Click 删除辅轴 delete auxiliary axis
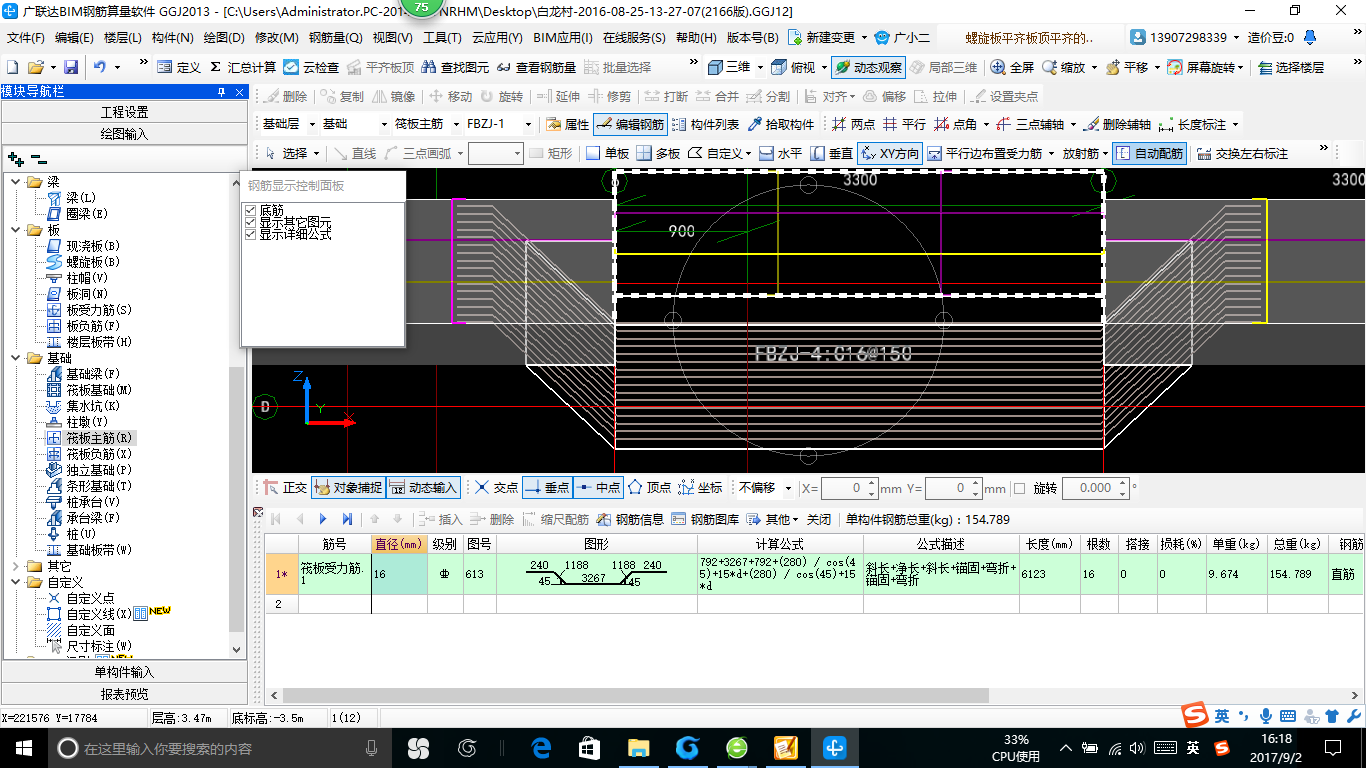 click(x=1116, y=125)
